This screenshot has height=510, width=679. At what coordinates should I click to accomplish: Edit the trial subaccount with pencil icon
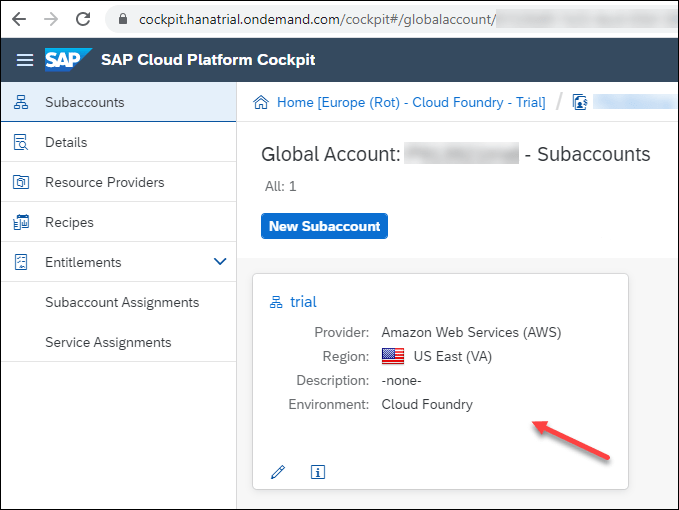[278, 472]
